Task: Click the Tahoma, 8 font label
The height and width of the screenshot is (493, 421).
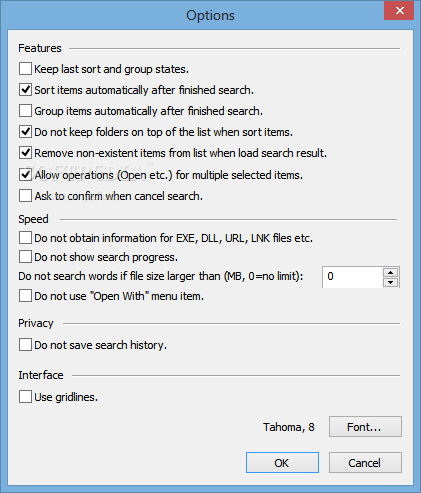Action: [x=289, y=427]
